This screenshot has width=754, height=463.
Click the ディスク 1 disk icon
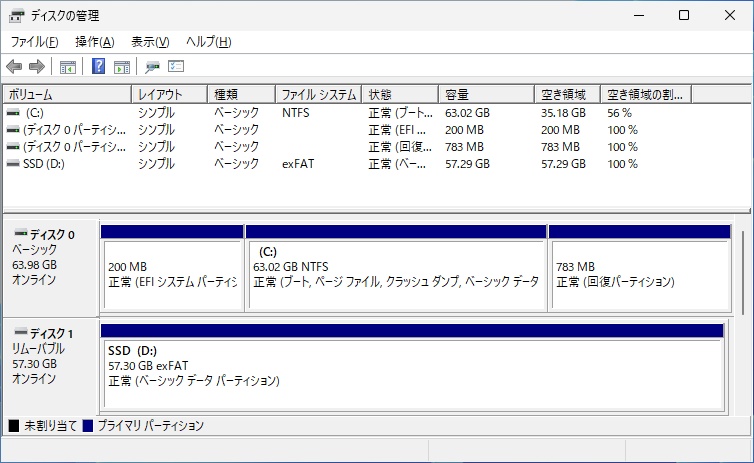21,332
